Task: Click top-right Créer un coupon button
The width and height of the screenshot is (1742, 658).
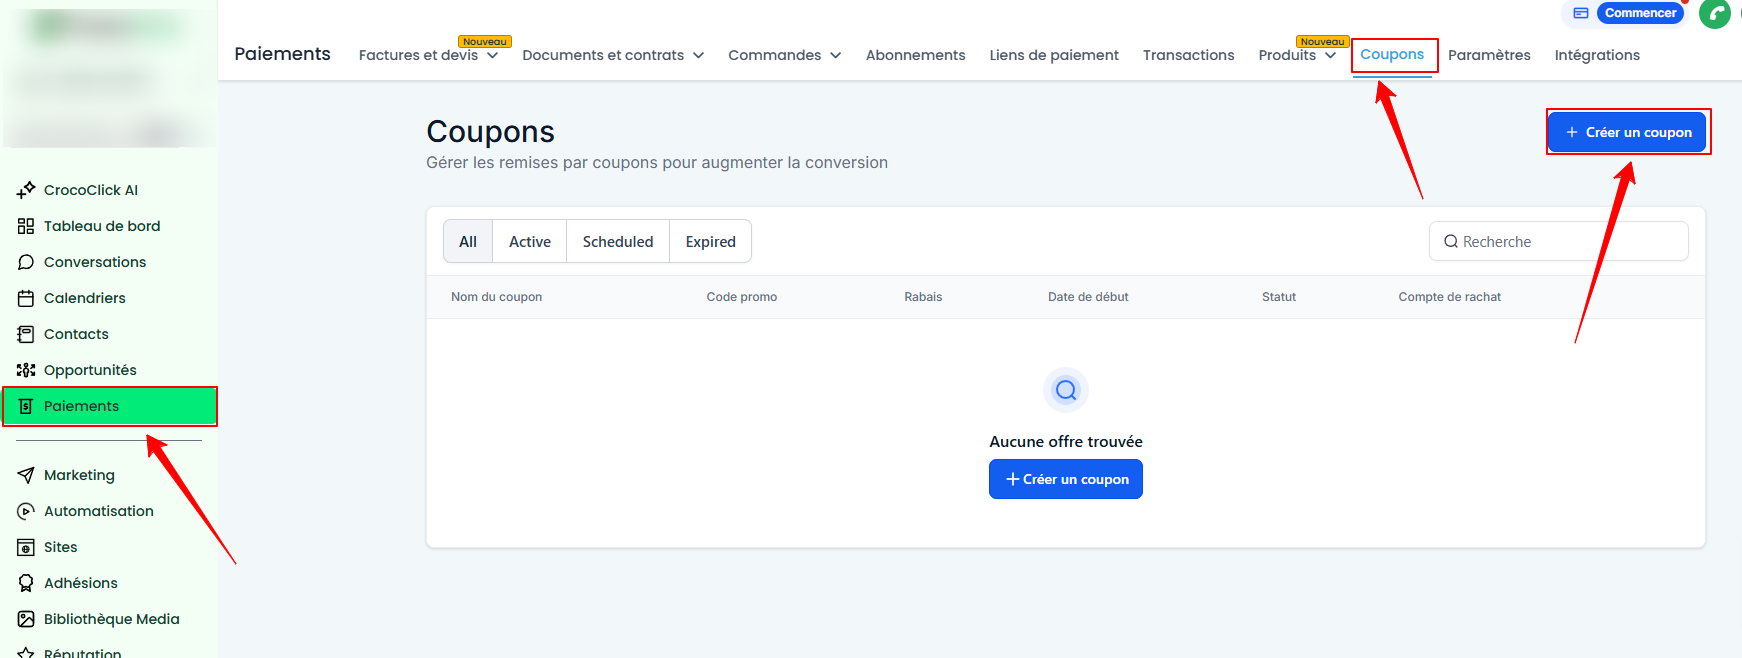Action: pyautogui.click(x=1627, y=132)
